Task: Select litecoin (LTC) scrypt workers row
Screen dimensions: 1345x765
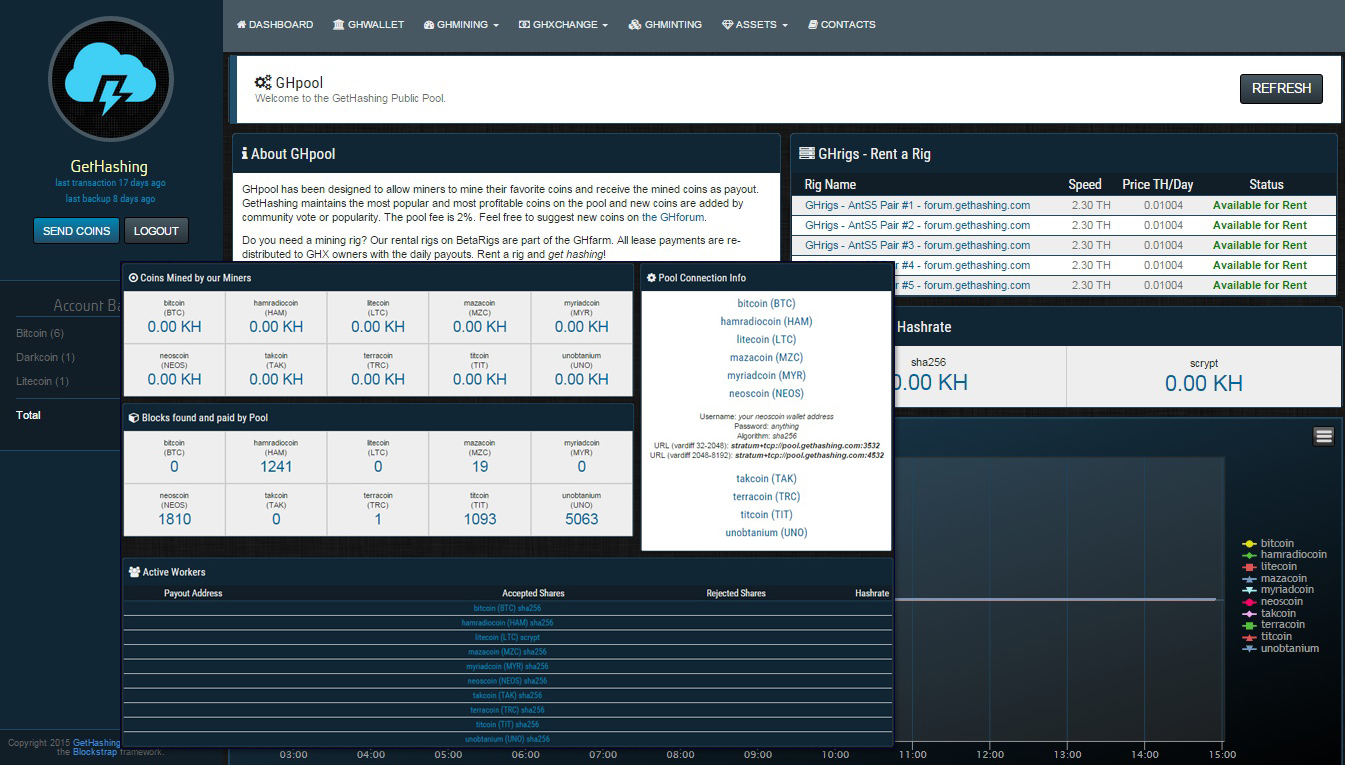Action: click(507, 637)
